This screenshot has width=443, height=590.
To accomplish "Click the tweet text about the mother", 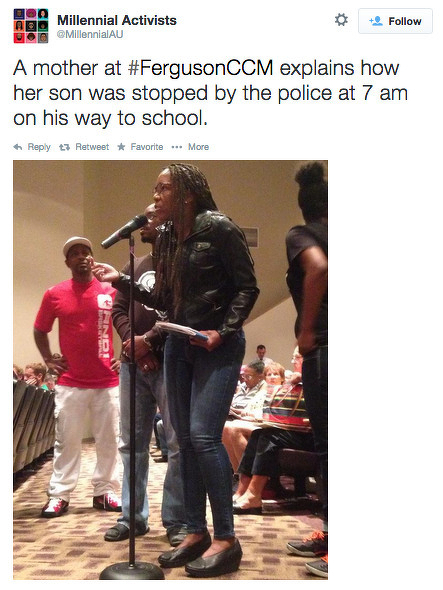I will coord(210,93).
